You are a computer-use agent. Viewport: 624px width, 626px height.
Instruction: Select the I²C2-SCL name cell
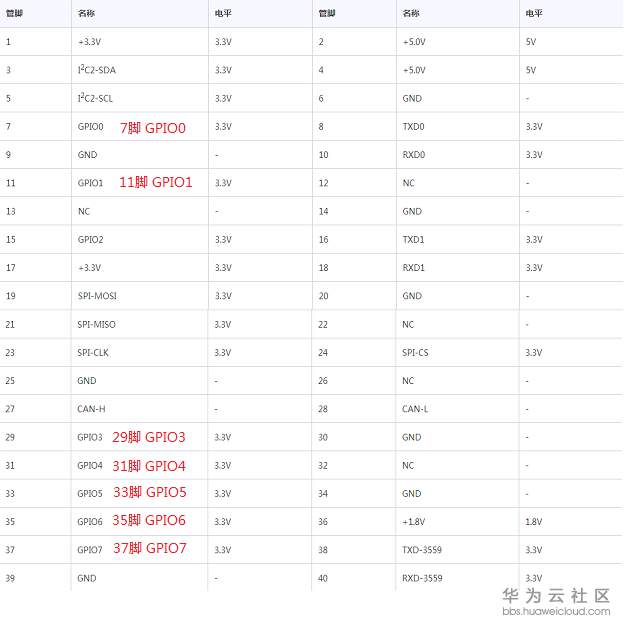click(x=95, y=98)
